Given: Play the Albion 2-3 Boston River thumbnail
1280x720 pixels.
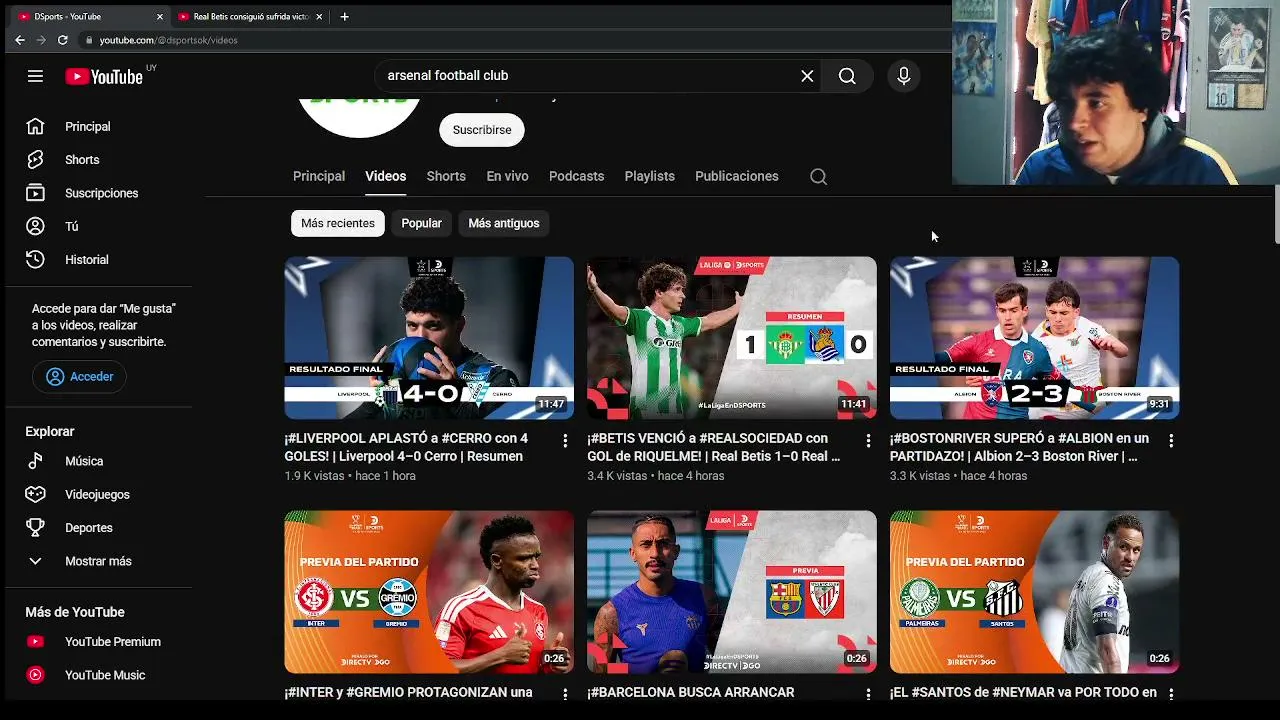Looking at the screenshot, I should pyautogui.click(x=1035, y=338).
